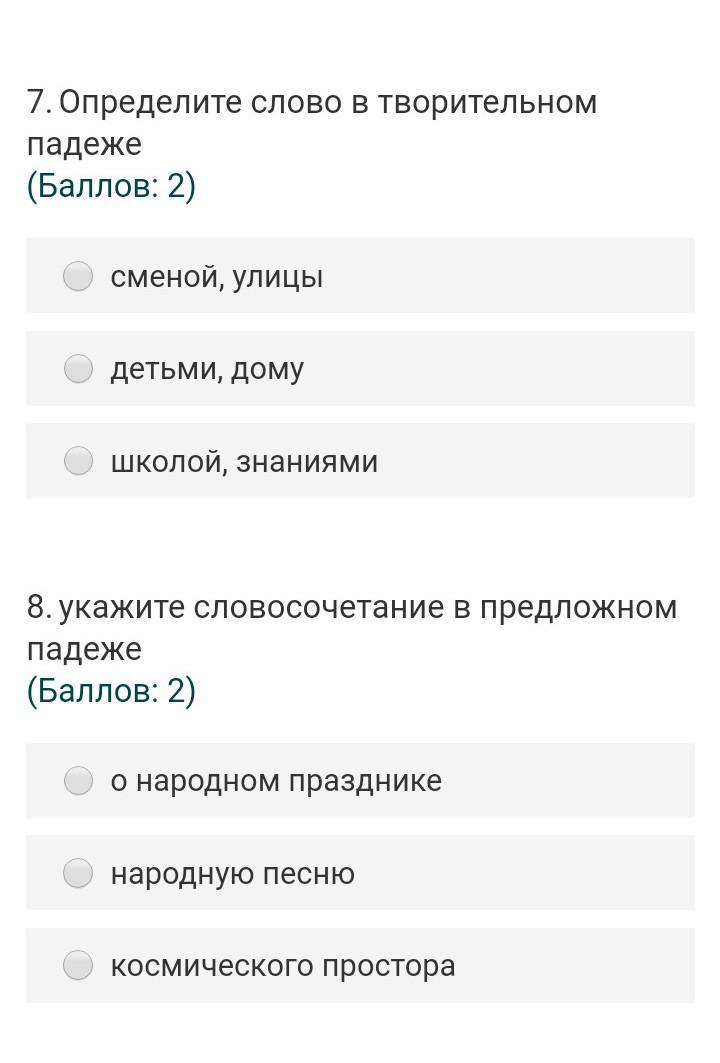Click the 'космического простора' option text

coord(283,967)
